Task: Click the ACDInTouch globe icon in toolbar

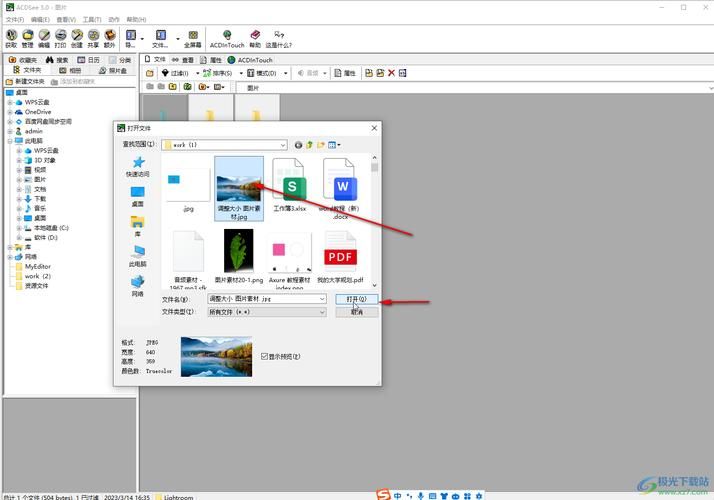Action: (x=227, y=36)
